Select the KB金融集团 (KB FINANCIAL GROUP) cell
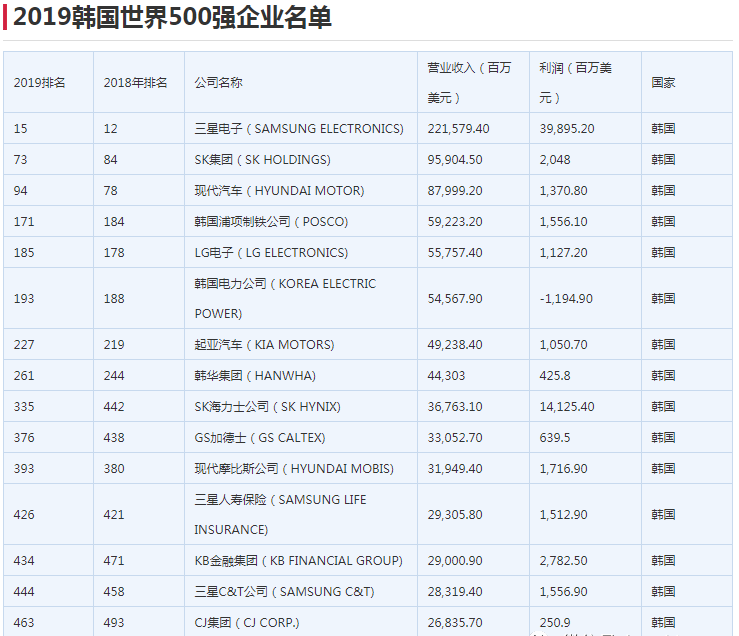739x636 pixels. (299, 561)
